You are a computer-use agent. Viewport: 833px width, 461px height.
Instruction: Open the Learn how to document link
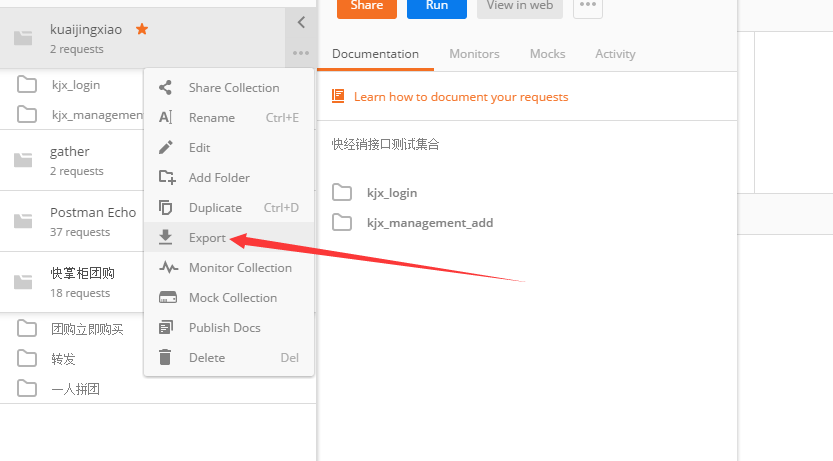point(460,97)
